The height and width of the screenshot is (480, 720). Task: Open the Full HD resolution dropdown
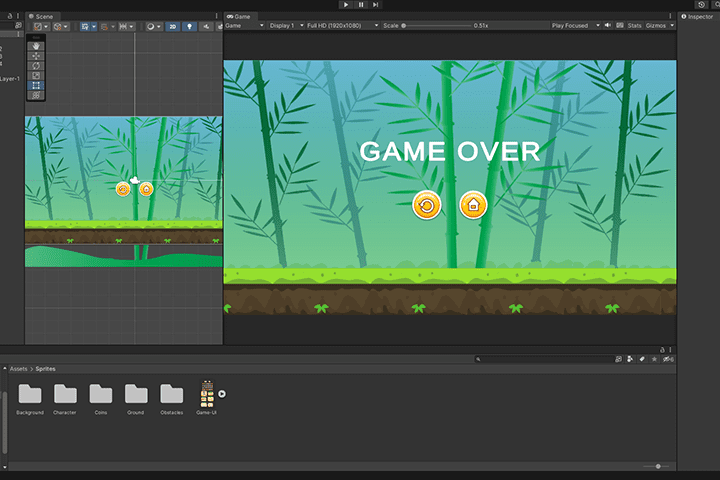[343, 26]
